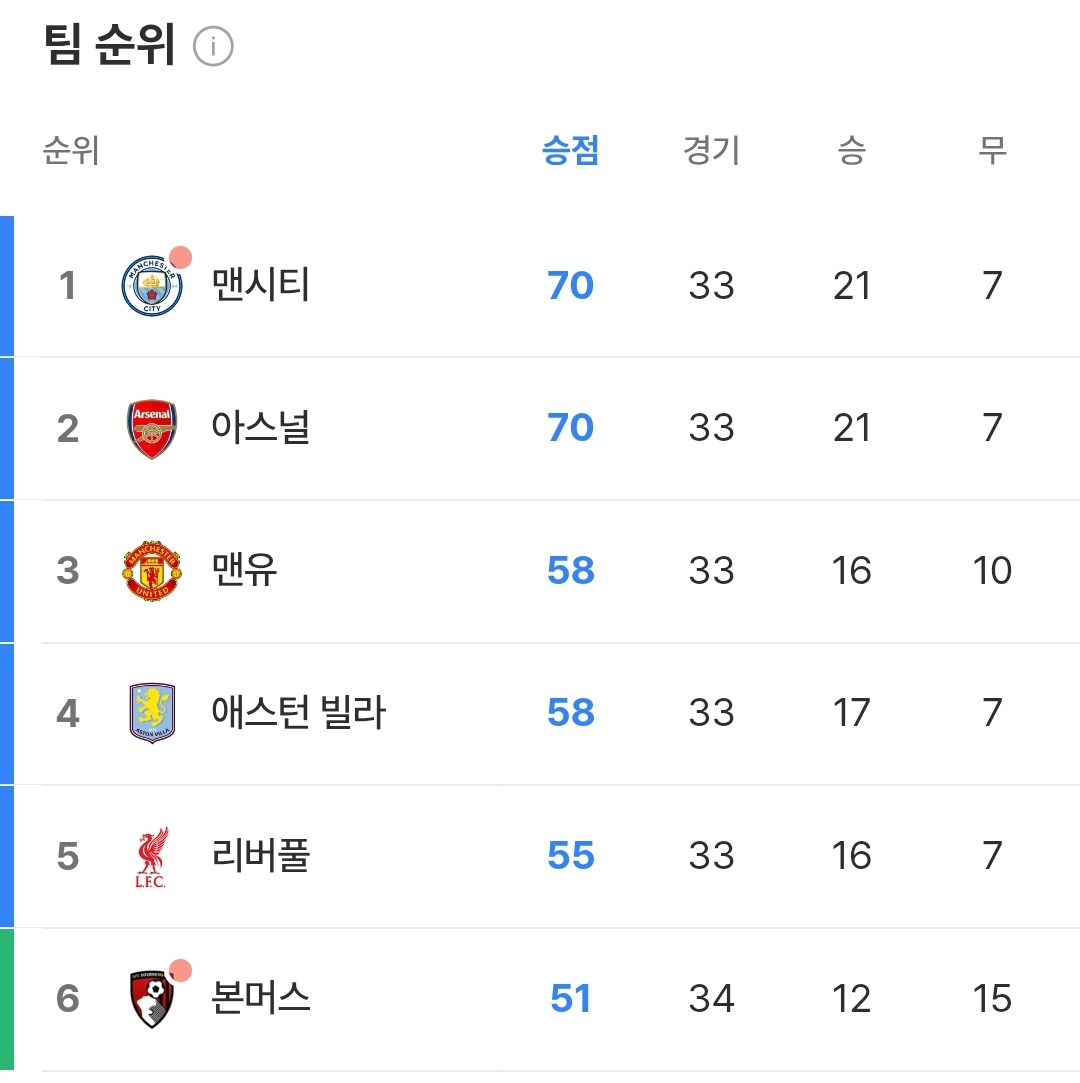The image size is (1080, 1083).
Task: Choose the 무 column header
Action: pyautogui.click(x=992, y=151)
